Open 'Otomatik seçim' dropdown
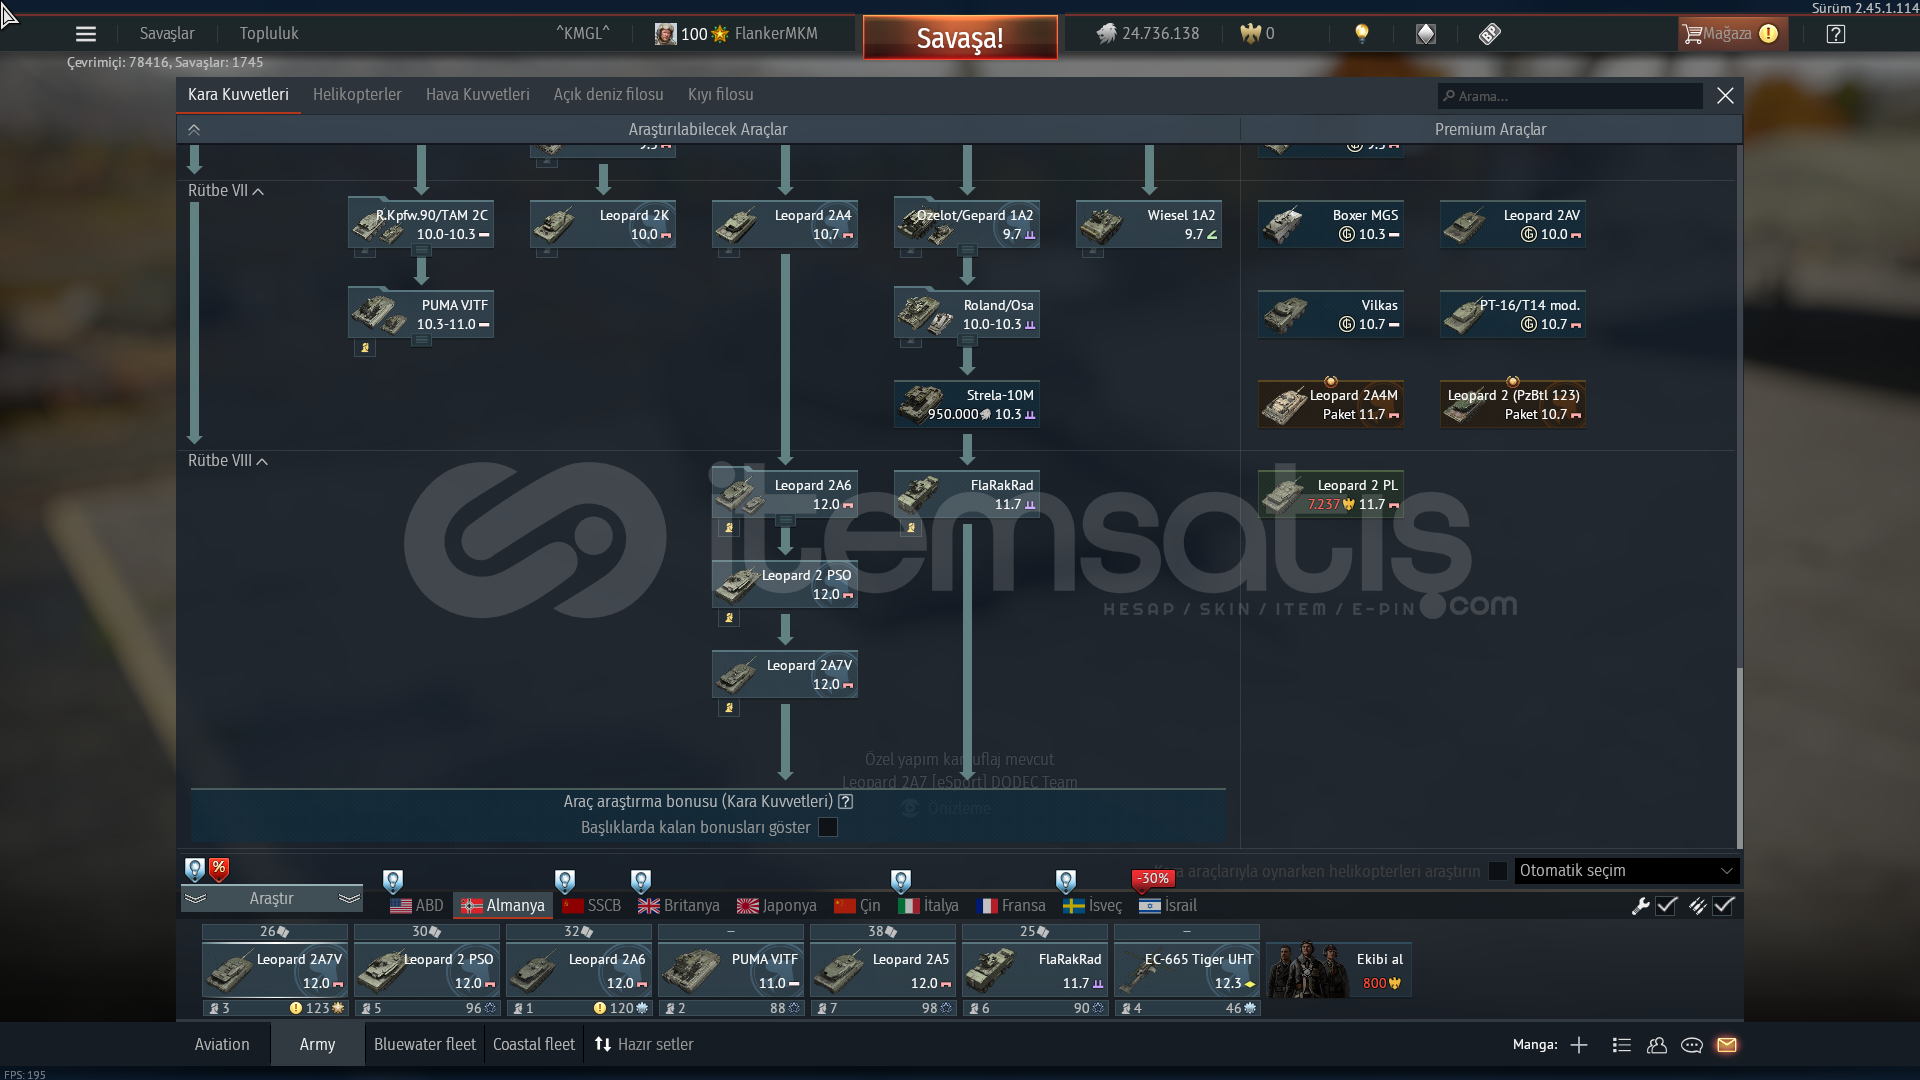 [x=1627, y=871]
